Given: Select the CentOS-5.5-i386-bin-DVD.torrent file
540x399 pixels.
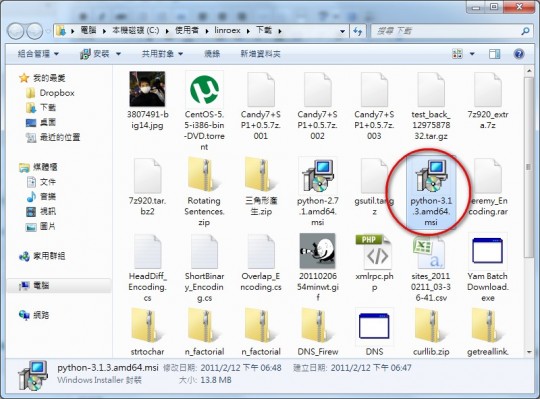Looking at the screenshot, I should click(204, 111).
